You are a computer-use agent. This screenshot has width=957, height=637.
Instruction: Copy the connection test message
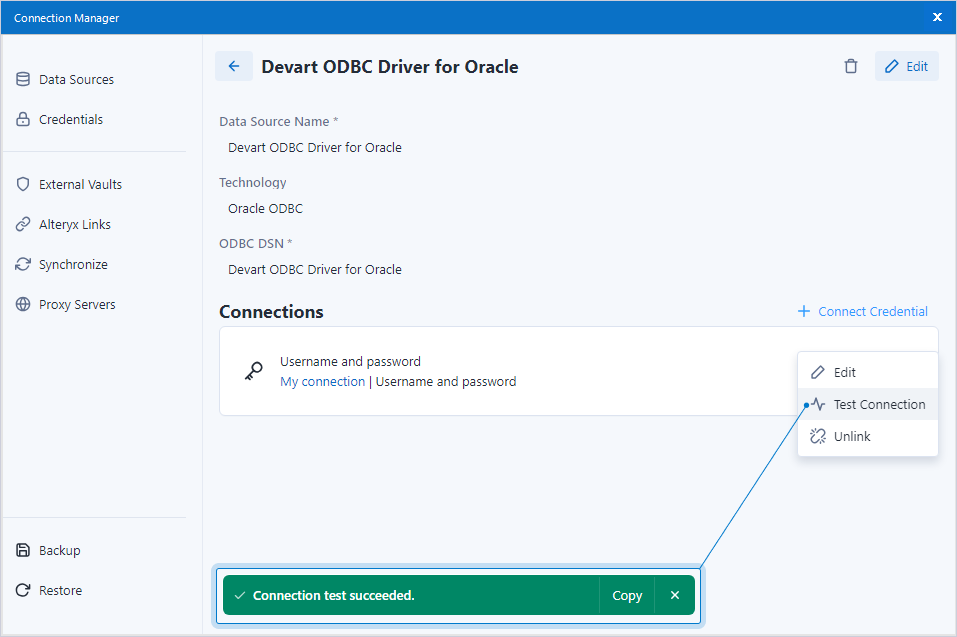pyautogui.click(x=627, y=595)
